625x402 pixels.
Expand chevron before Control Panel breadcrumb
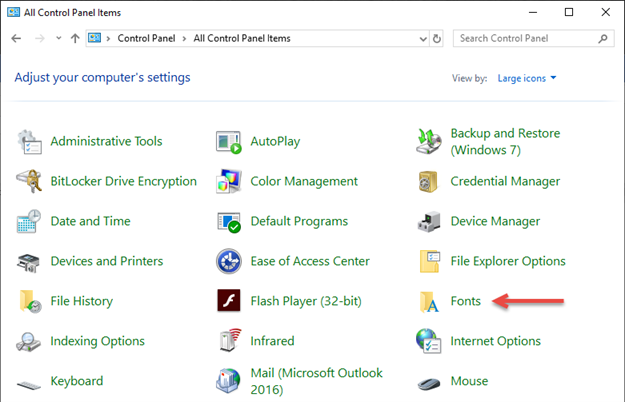[x=108, y=39]
